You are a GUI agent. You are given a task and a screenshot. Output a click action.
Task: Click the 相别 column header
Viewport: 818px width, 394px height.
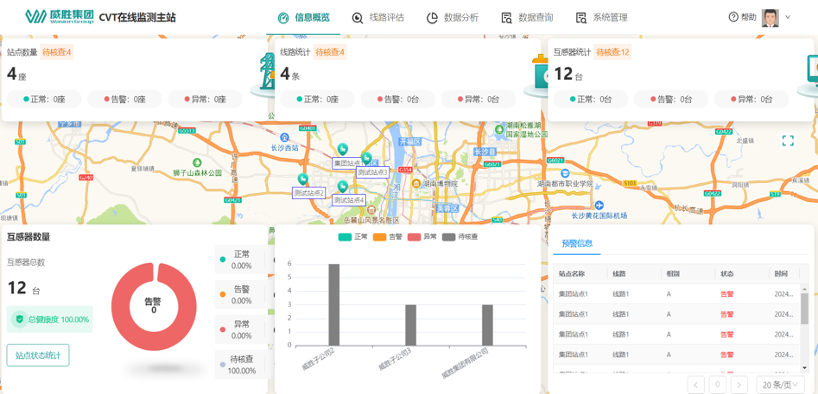click(x=688, y=274)
